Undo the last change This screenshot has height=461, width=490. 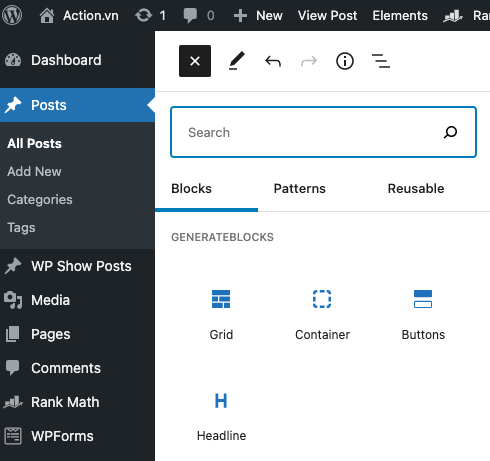(x=273, y=61)
